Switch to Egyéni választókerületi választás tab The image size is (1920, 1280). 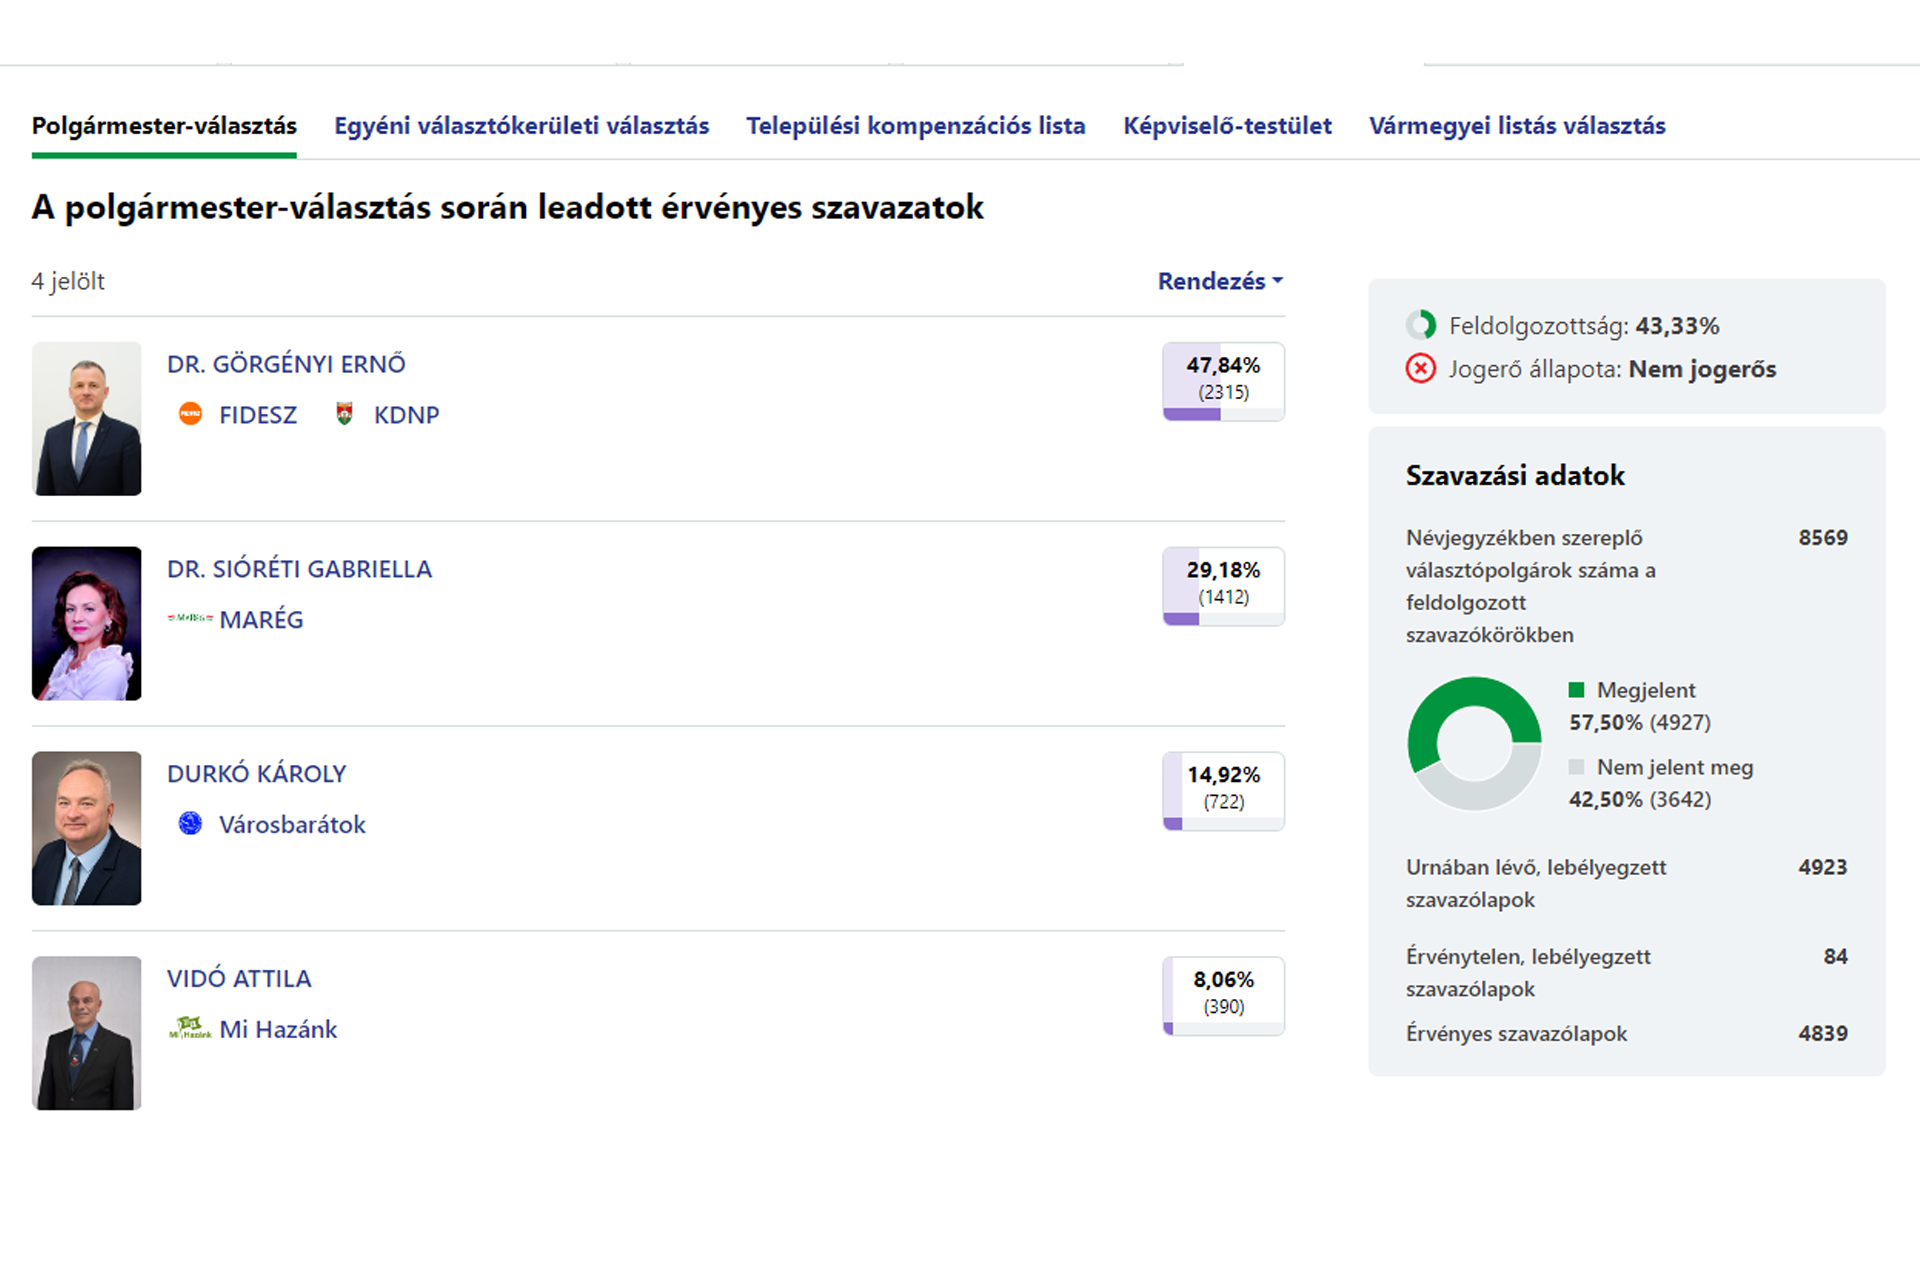521,126
